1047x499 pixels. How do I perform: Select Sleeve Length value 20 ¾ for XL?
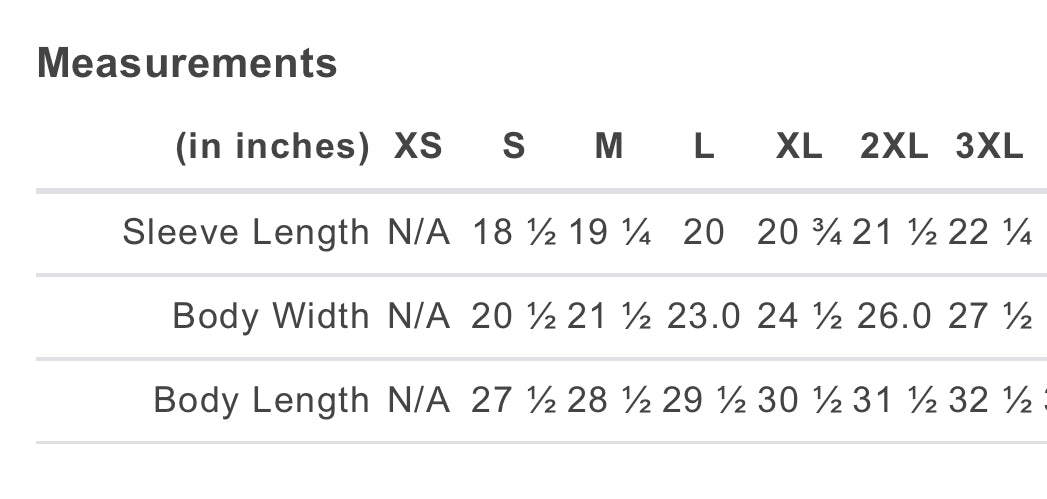click(799, 233)
